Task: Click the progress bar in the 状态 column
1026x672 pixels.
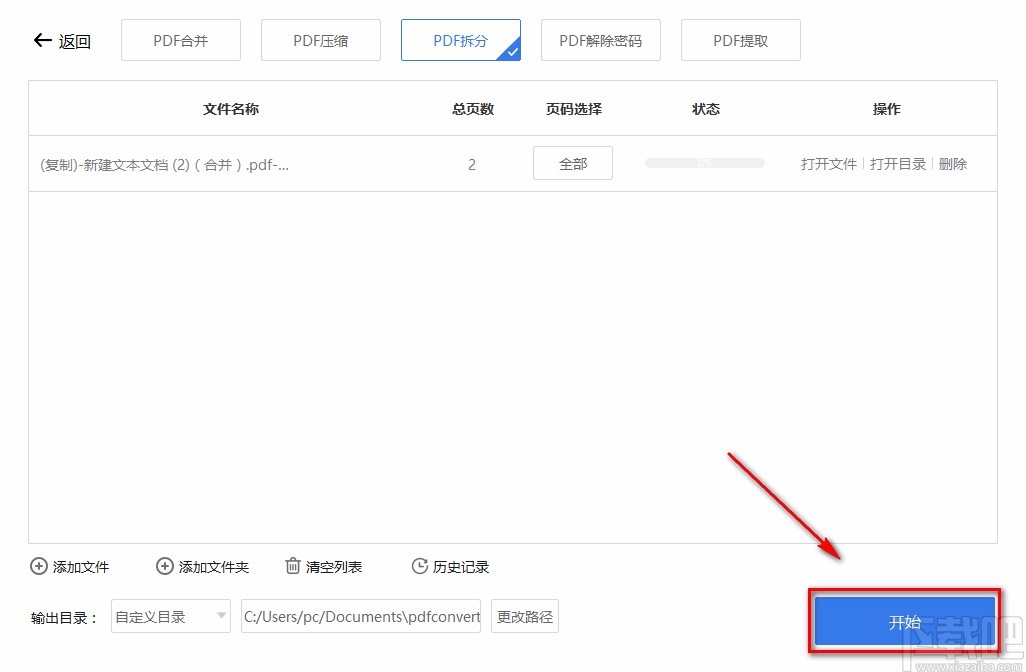Action: 704,162
